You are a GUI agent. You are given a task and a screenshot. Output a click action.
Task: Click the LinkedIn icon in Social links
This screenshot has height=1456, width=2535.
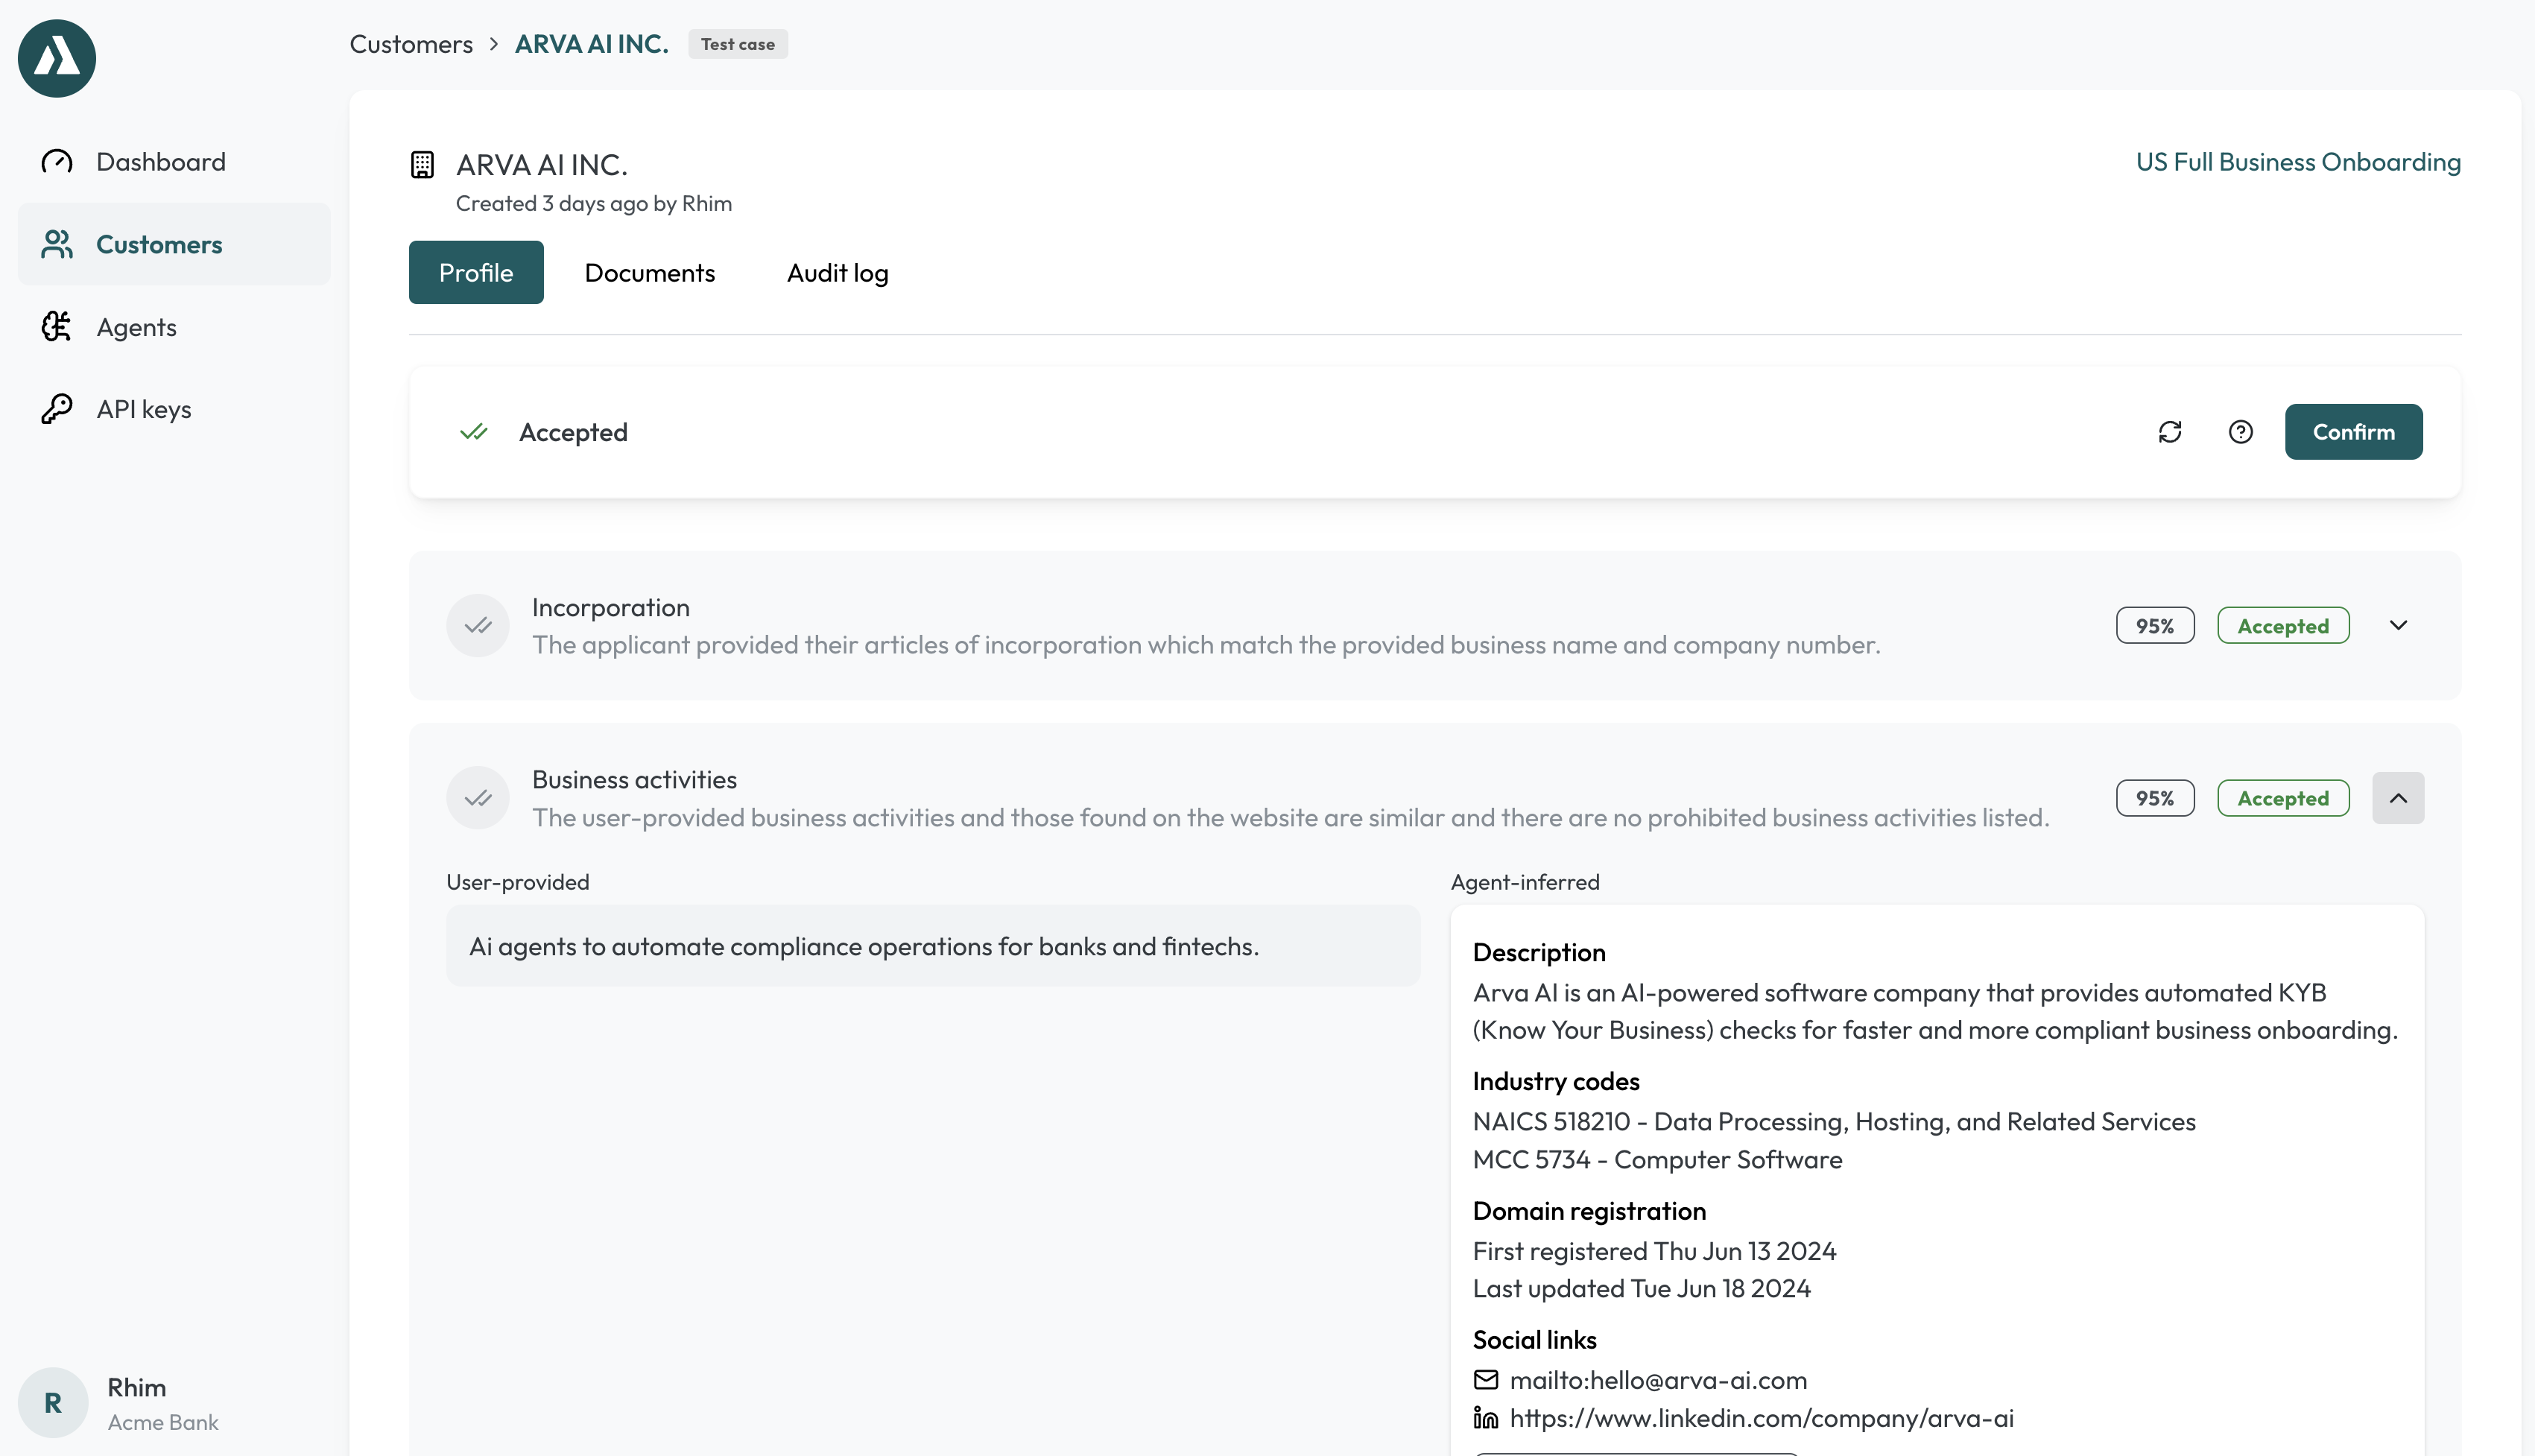[1486, 1418]
